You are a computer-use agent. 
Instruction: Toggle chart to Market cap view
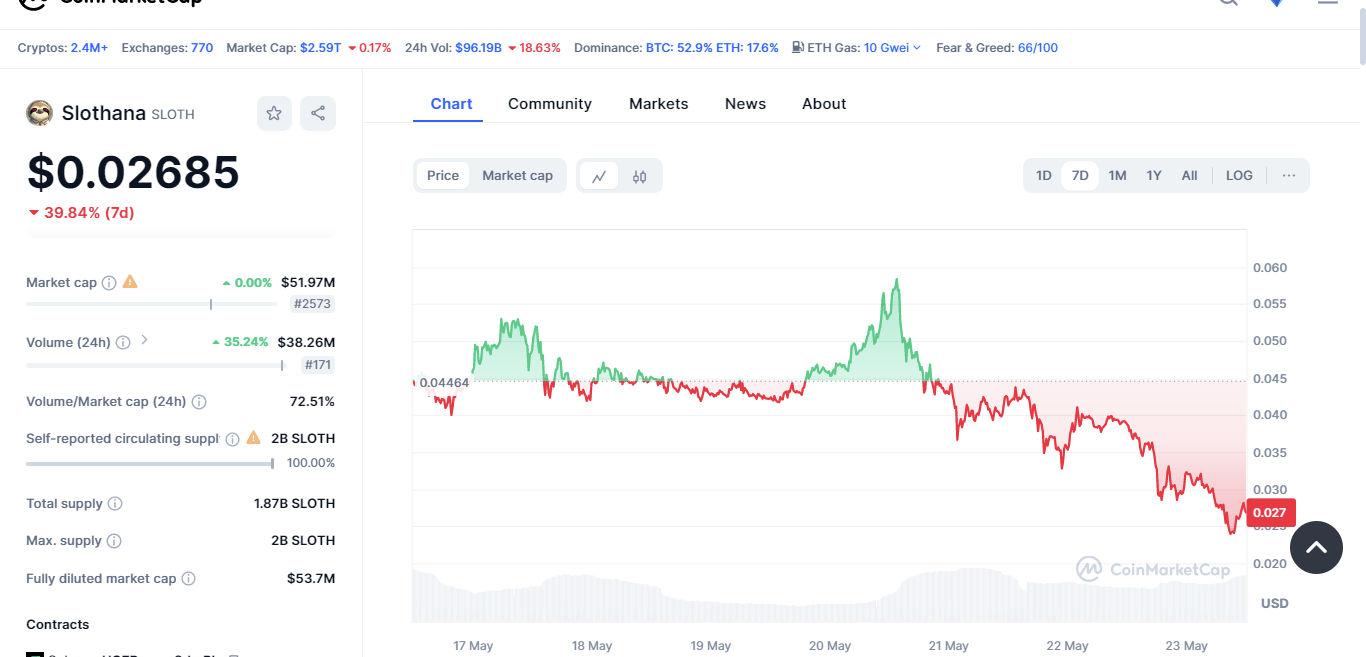tap(517, 175)
